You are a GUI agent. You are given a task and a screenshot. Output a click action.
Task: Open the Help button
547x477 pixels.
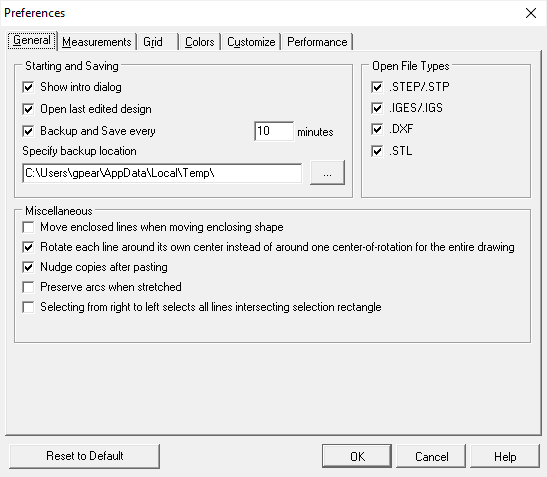click(505, 456)
